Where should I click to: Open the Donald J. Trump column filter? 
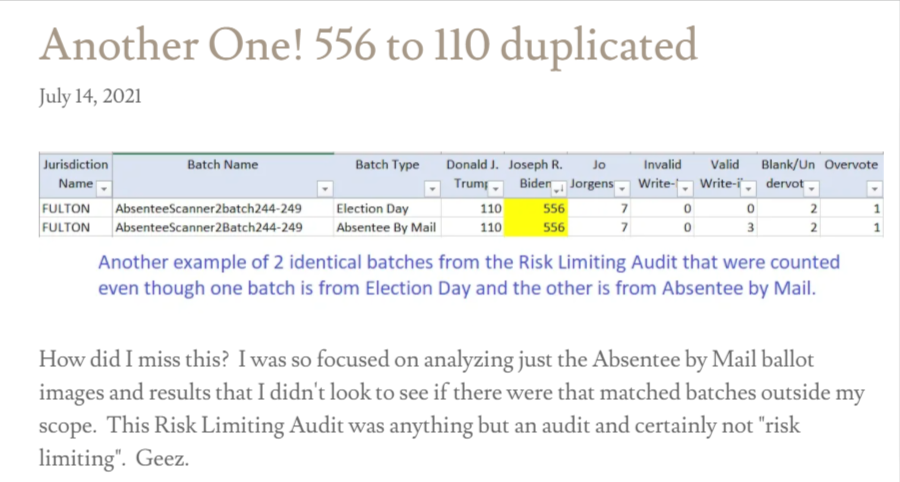coord(495,188)
